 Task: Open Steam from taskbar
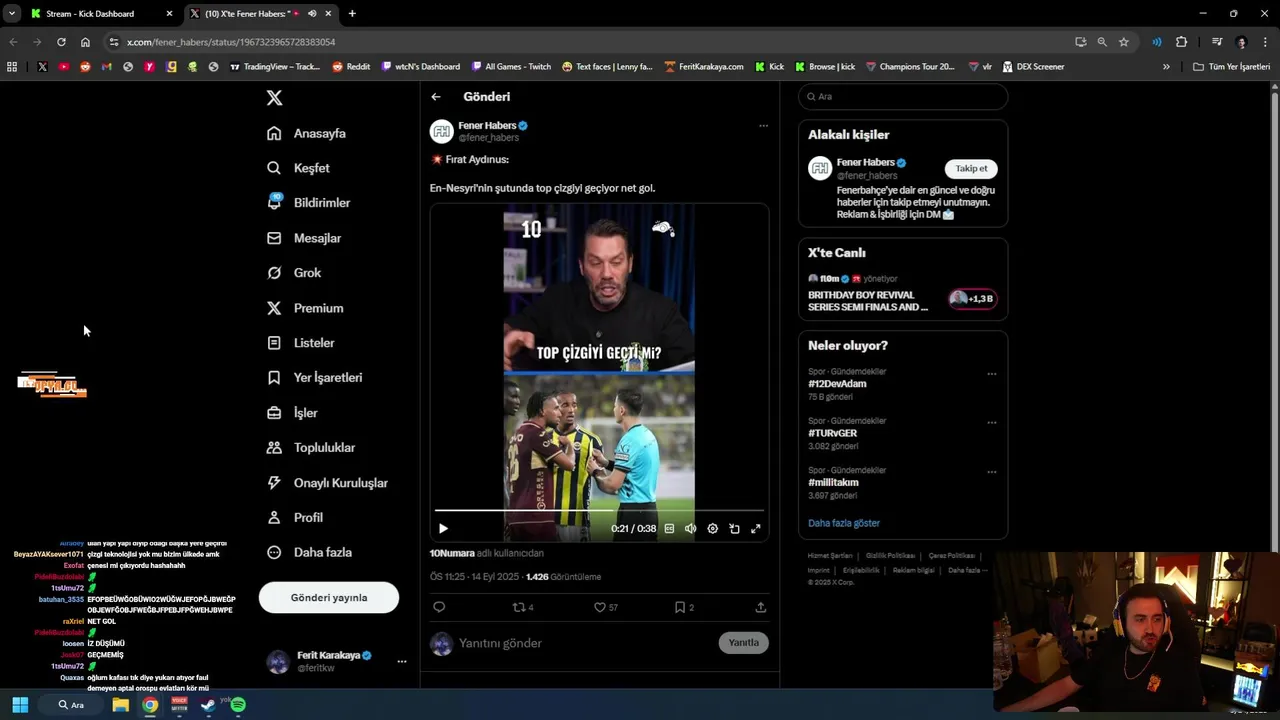point(208,705)
